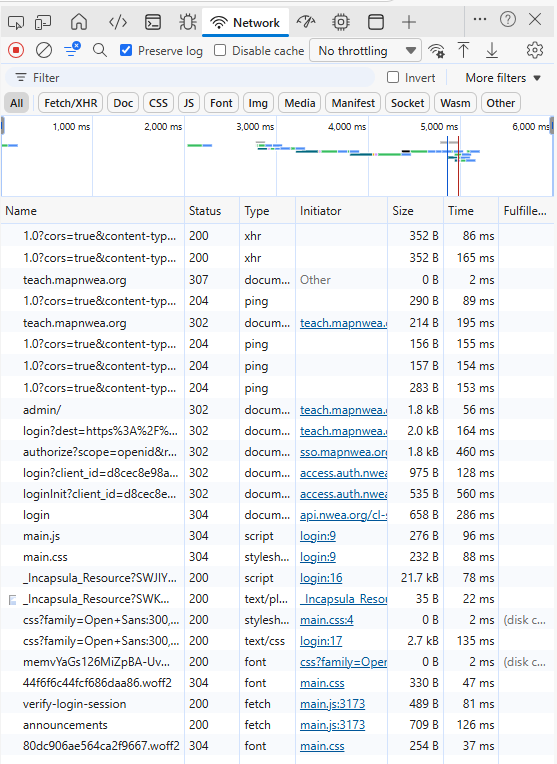Sort by the Initiator column header

coord(341,211)
